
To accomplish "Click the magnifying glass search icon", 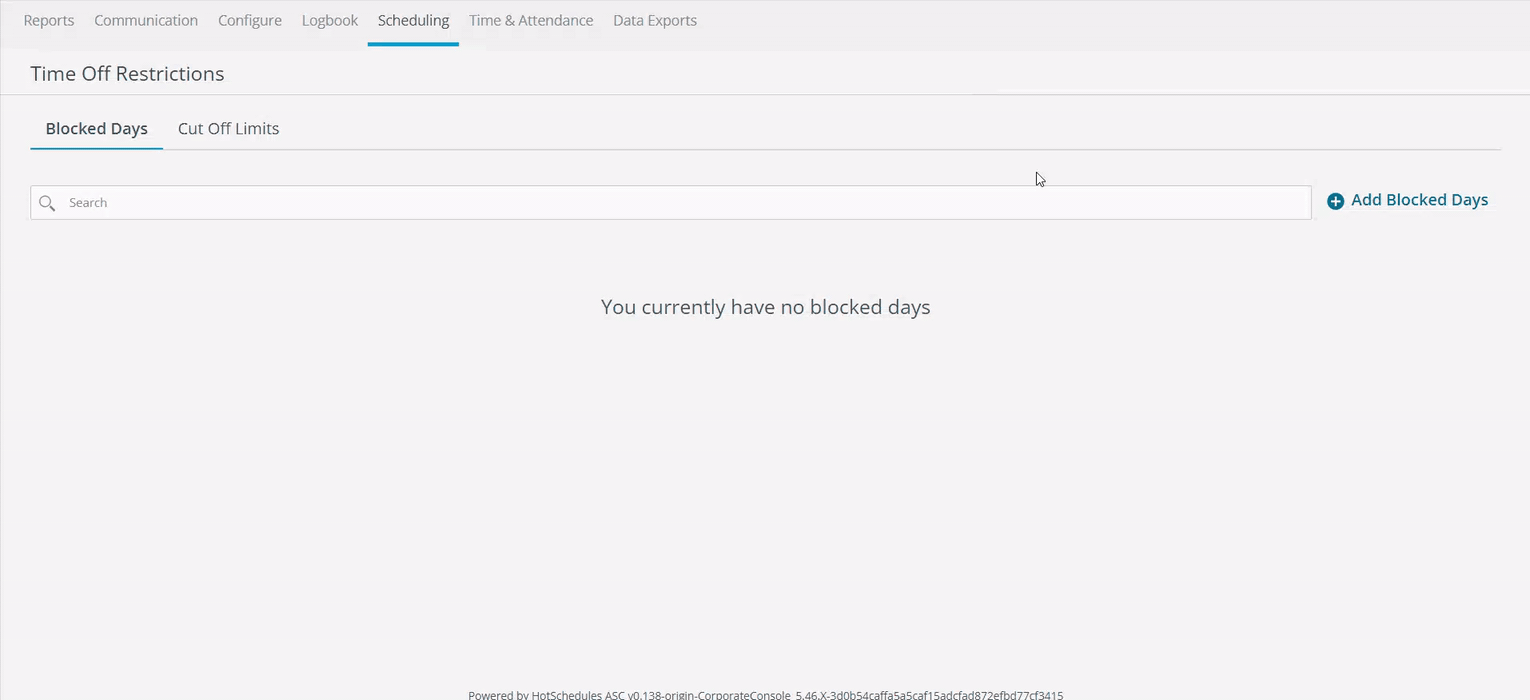I will click(47, 203).
